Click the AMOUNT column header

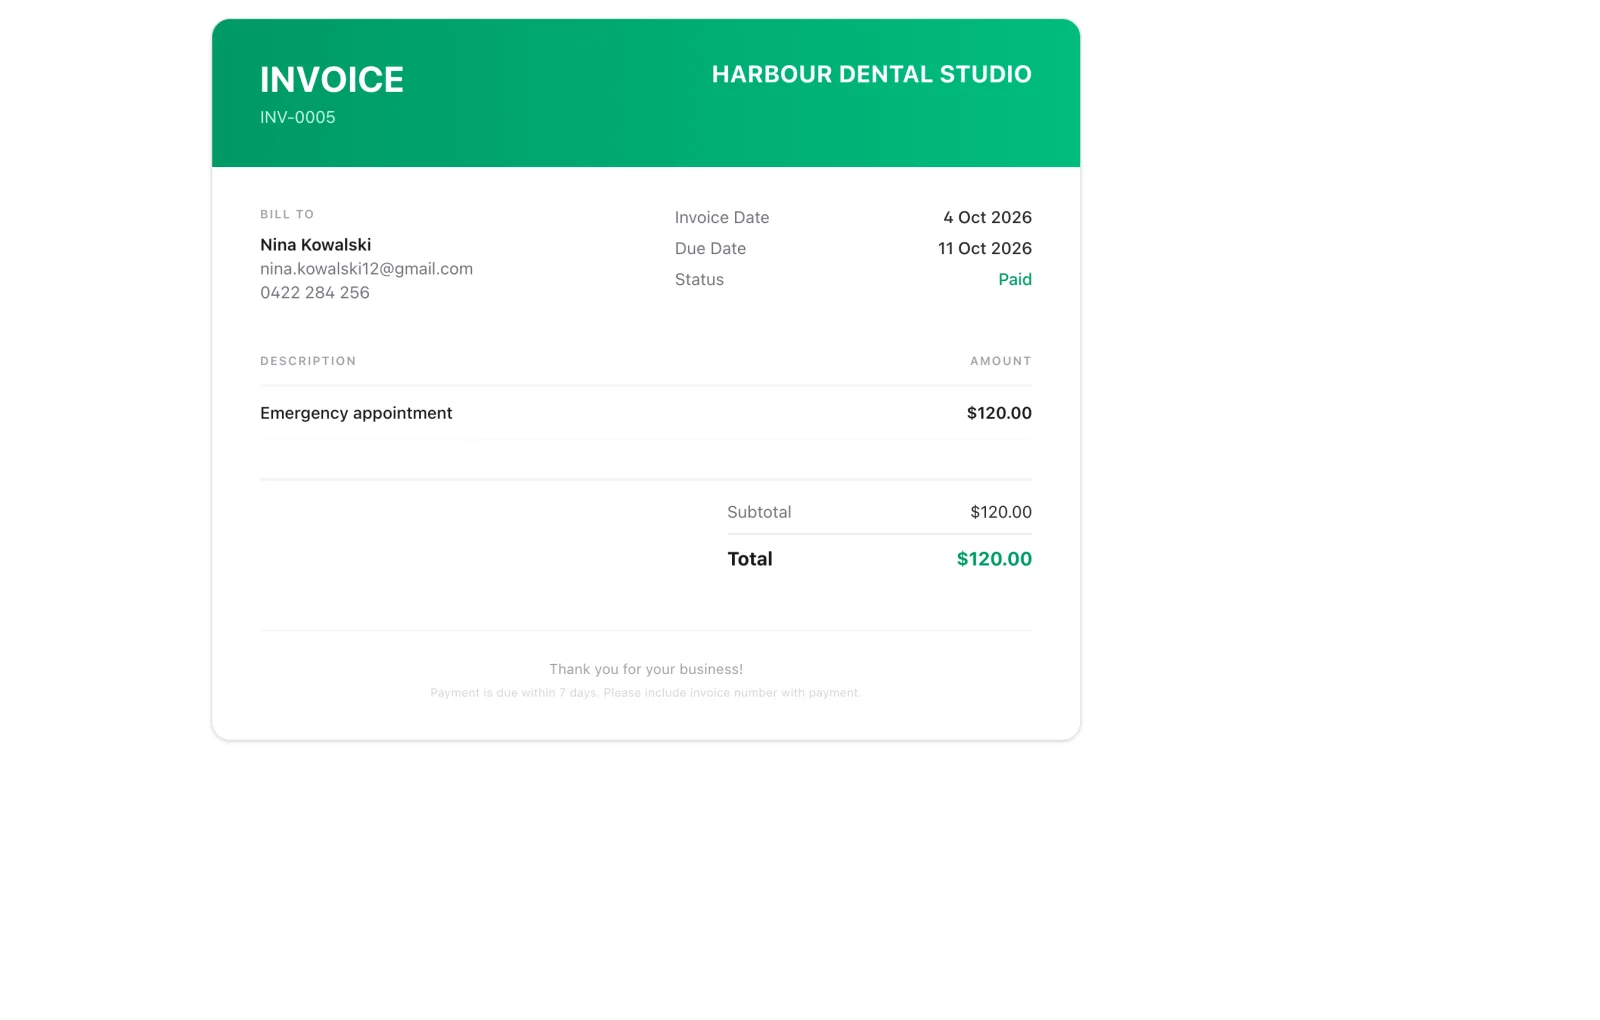(1000, 361)
